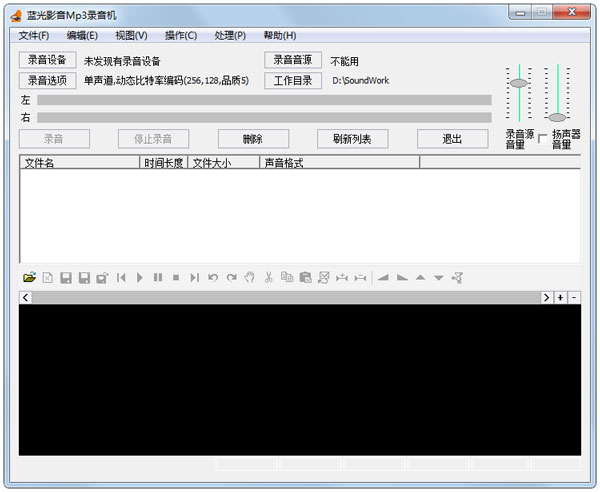Click the left channel level meter bar

264,100
